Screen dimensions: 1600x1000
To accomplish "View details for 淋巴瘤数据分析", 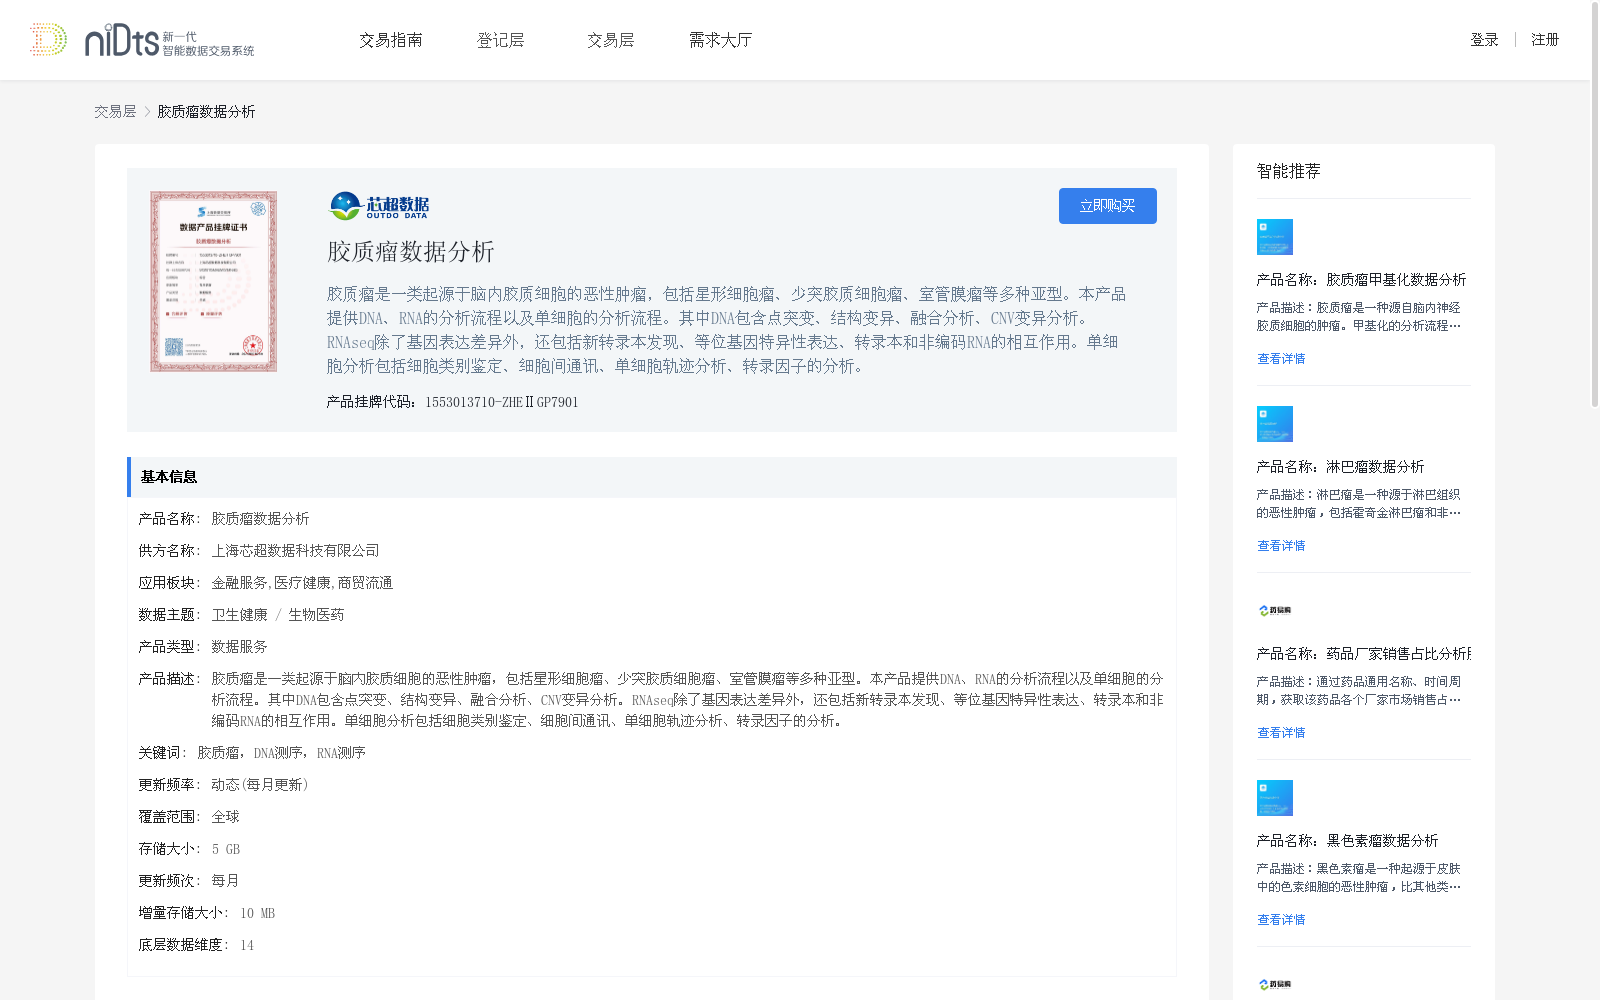I will click(x=1281, y=546).
